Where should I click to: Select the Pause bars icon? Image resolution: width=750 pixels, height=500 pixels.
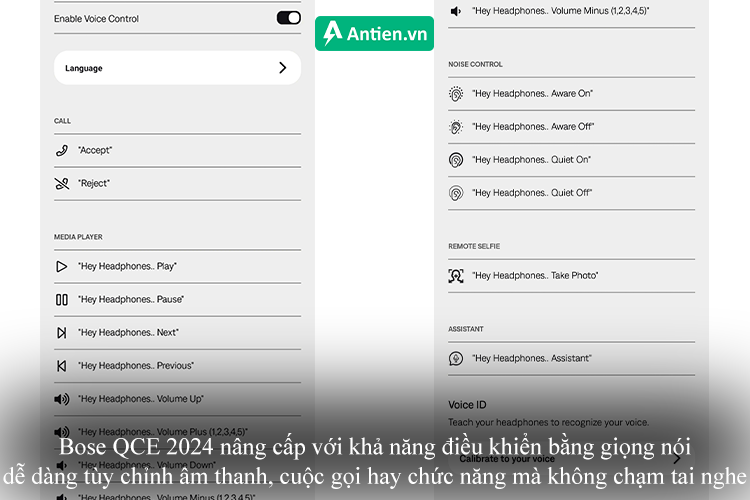point(62,299)
